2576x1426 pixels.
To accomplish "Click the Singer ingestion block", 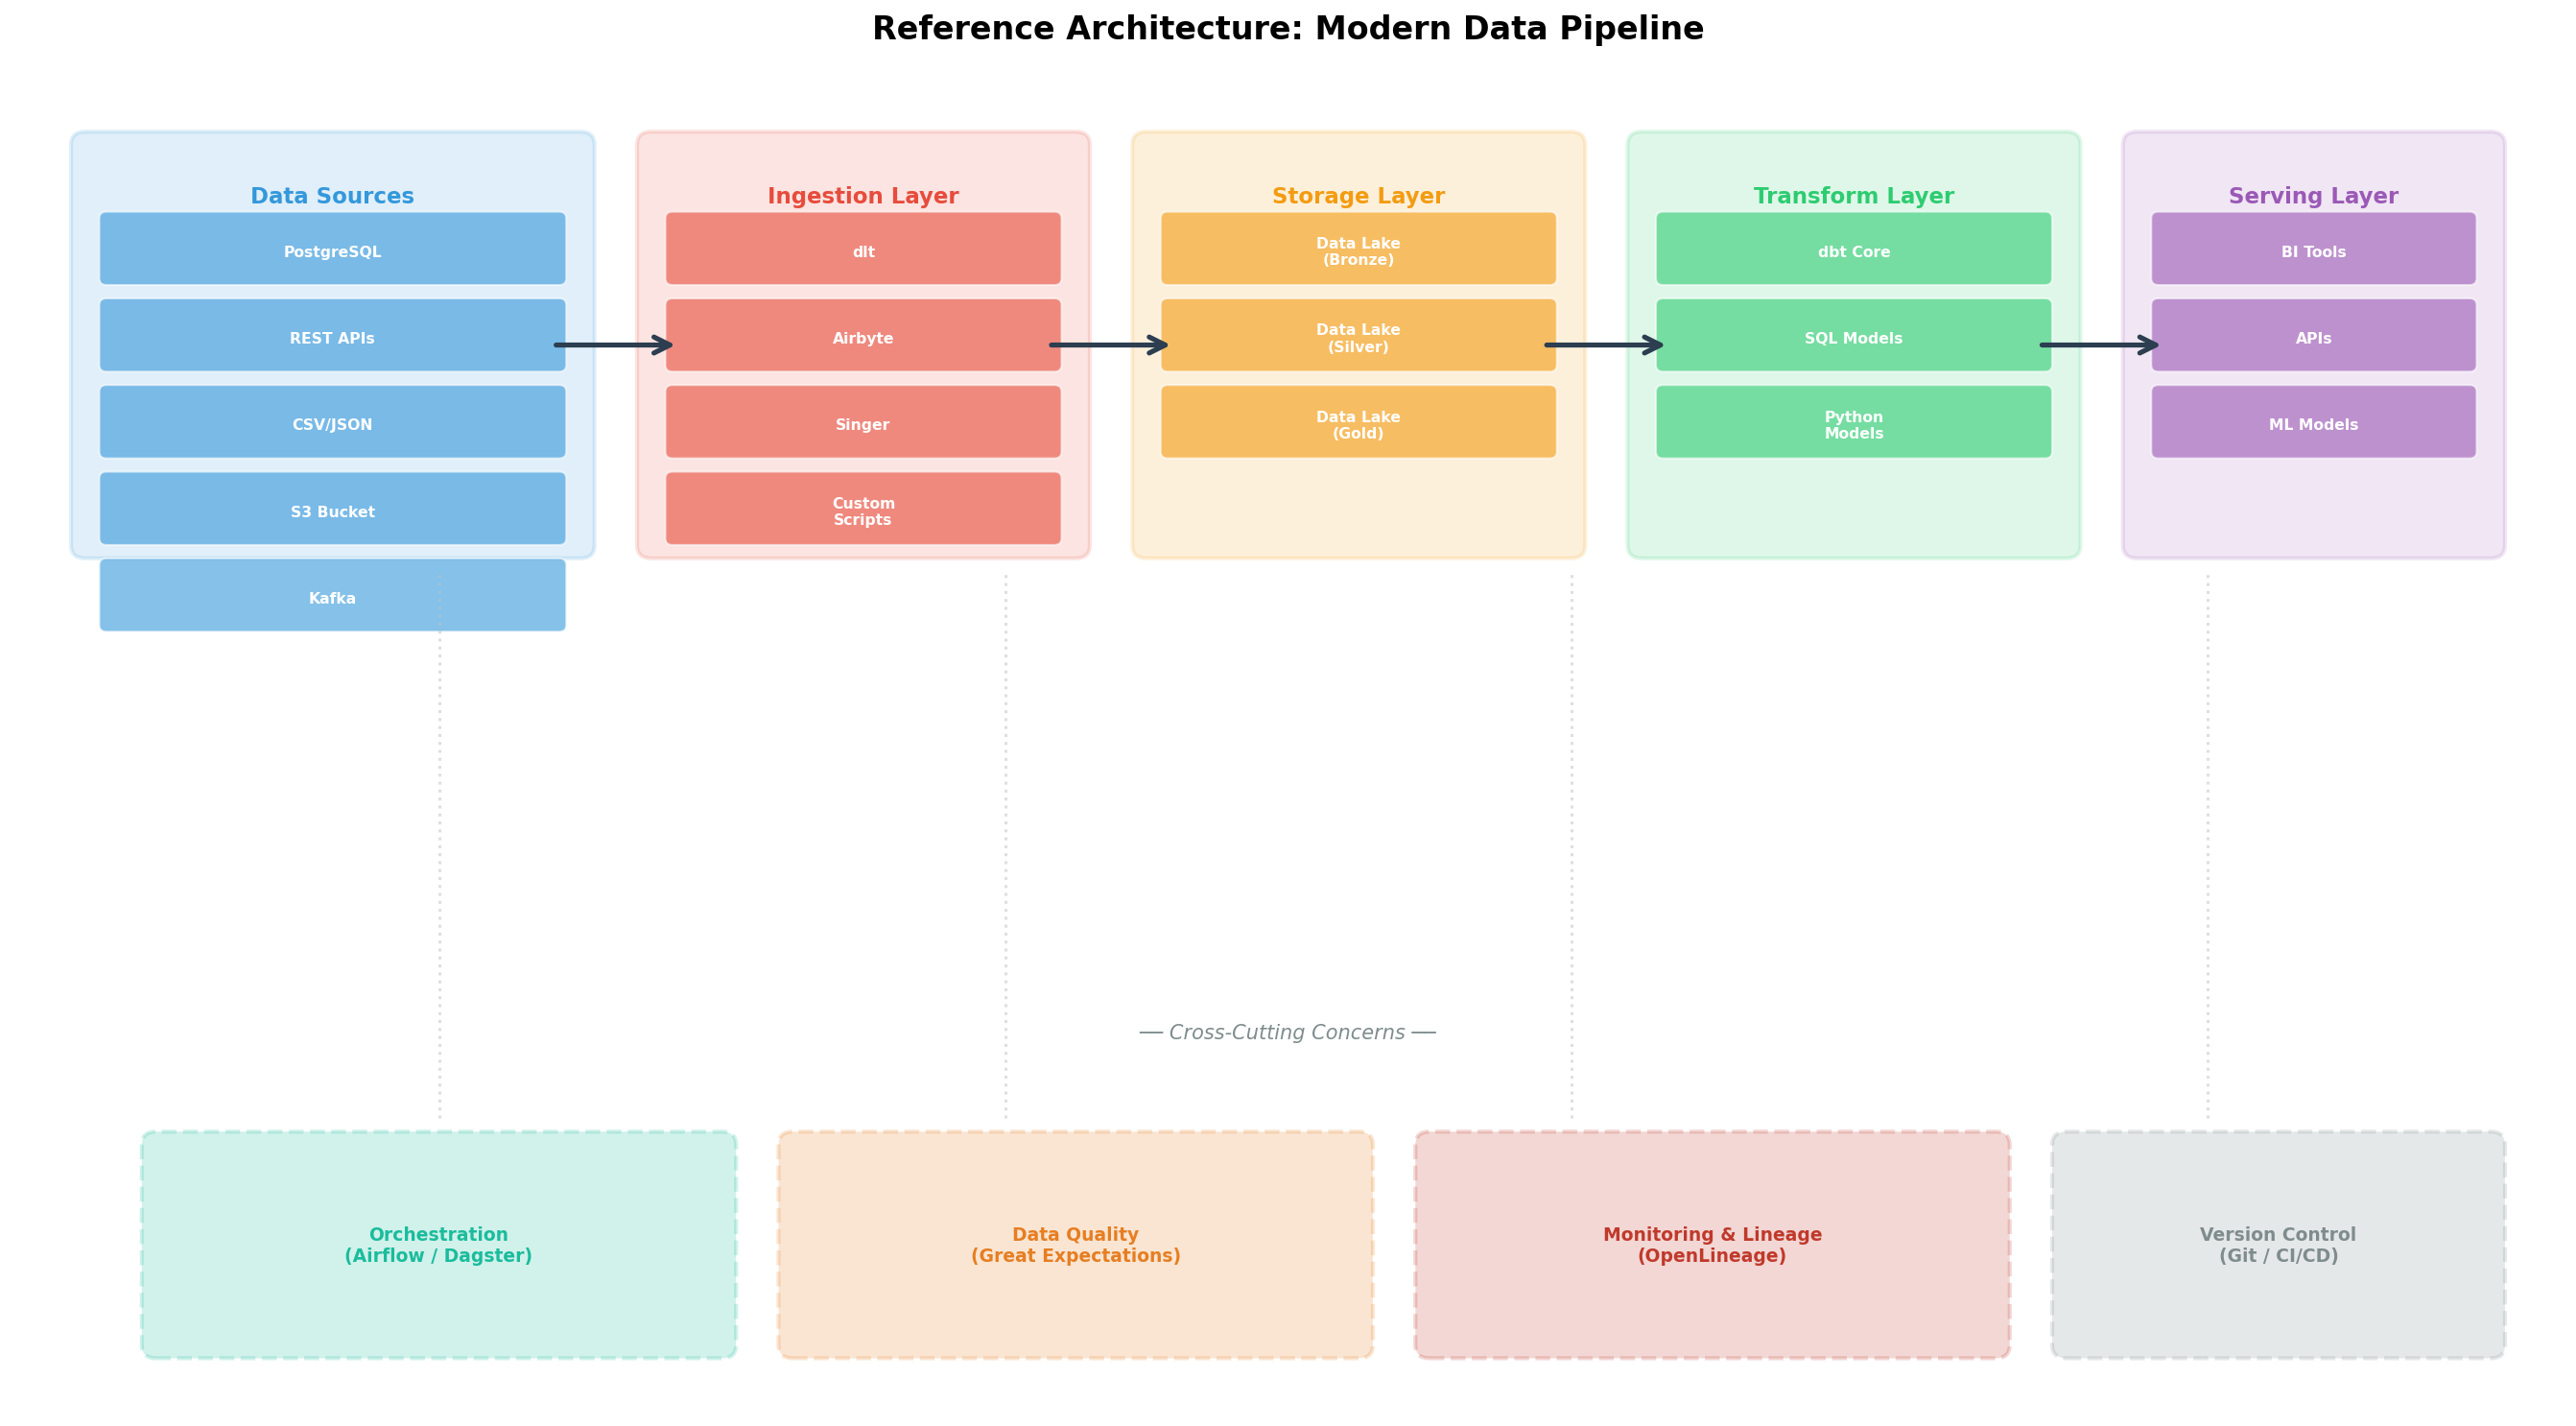I will (x=862, y=424).
